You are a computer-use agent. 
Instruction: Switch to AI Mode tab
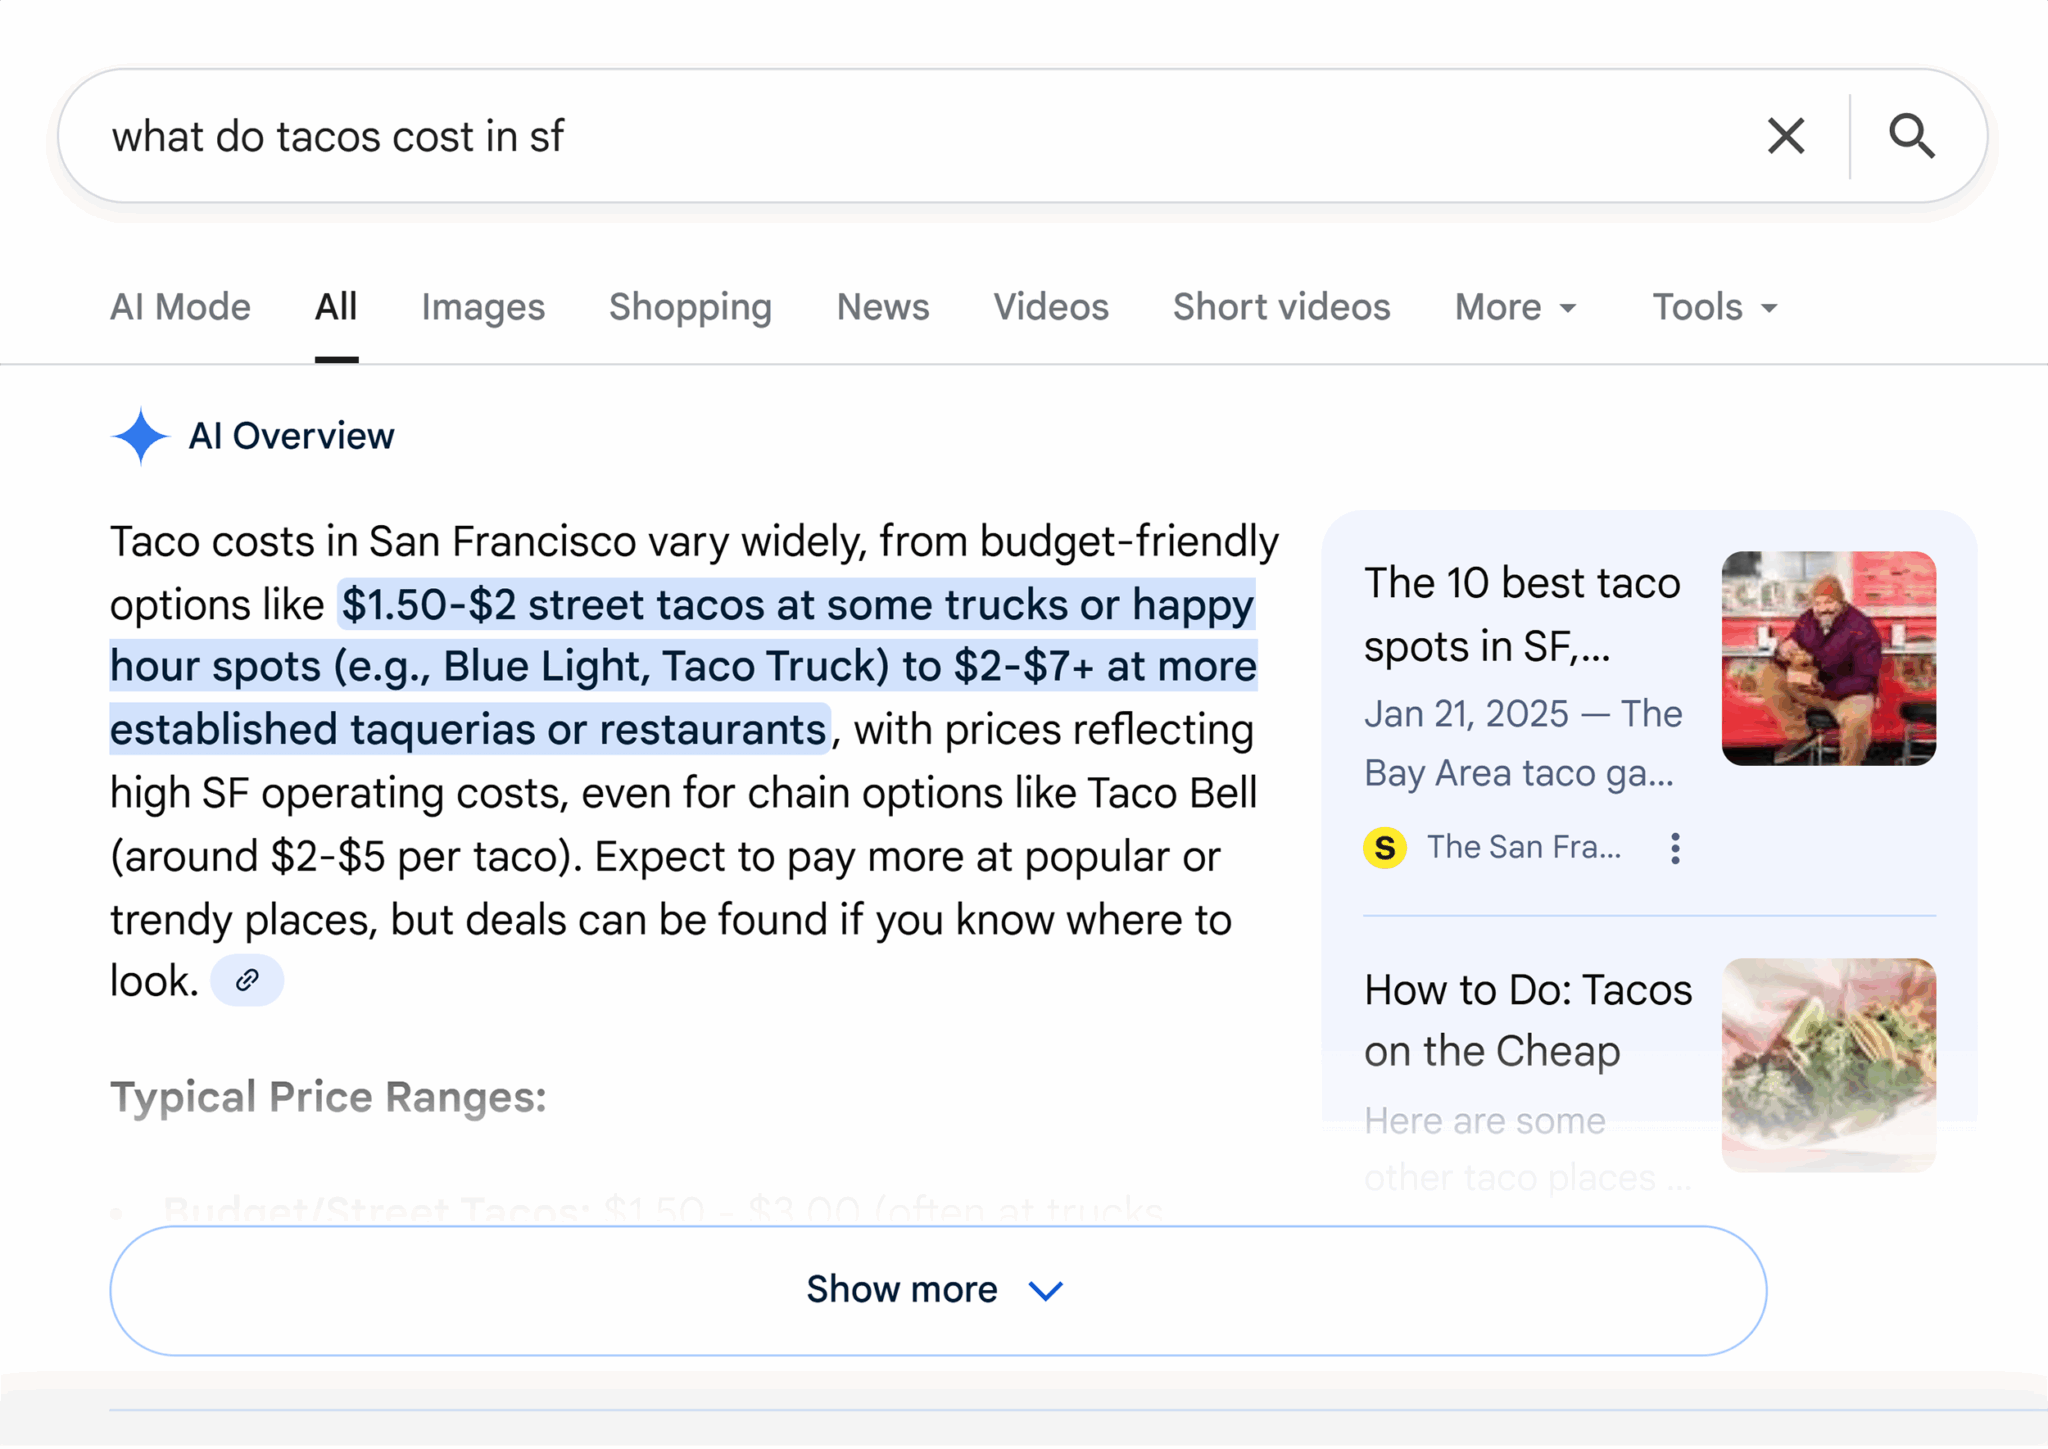coord(180,307)
